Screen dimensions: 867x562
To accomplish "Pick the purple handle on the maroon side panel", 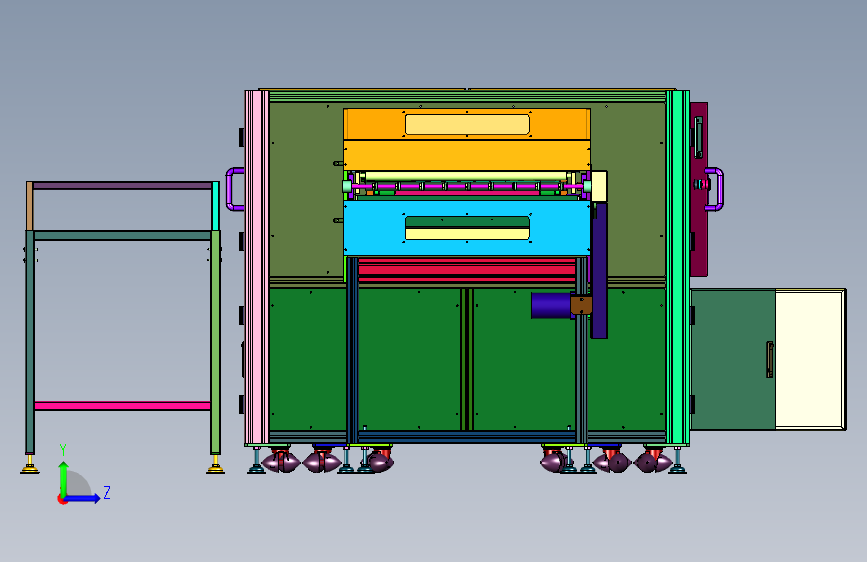I will click(x=714, y=189).
